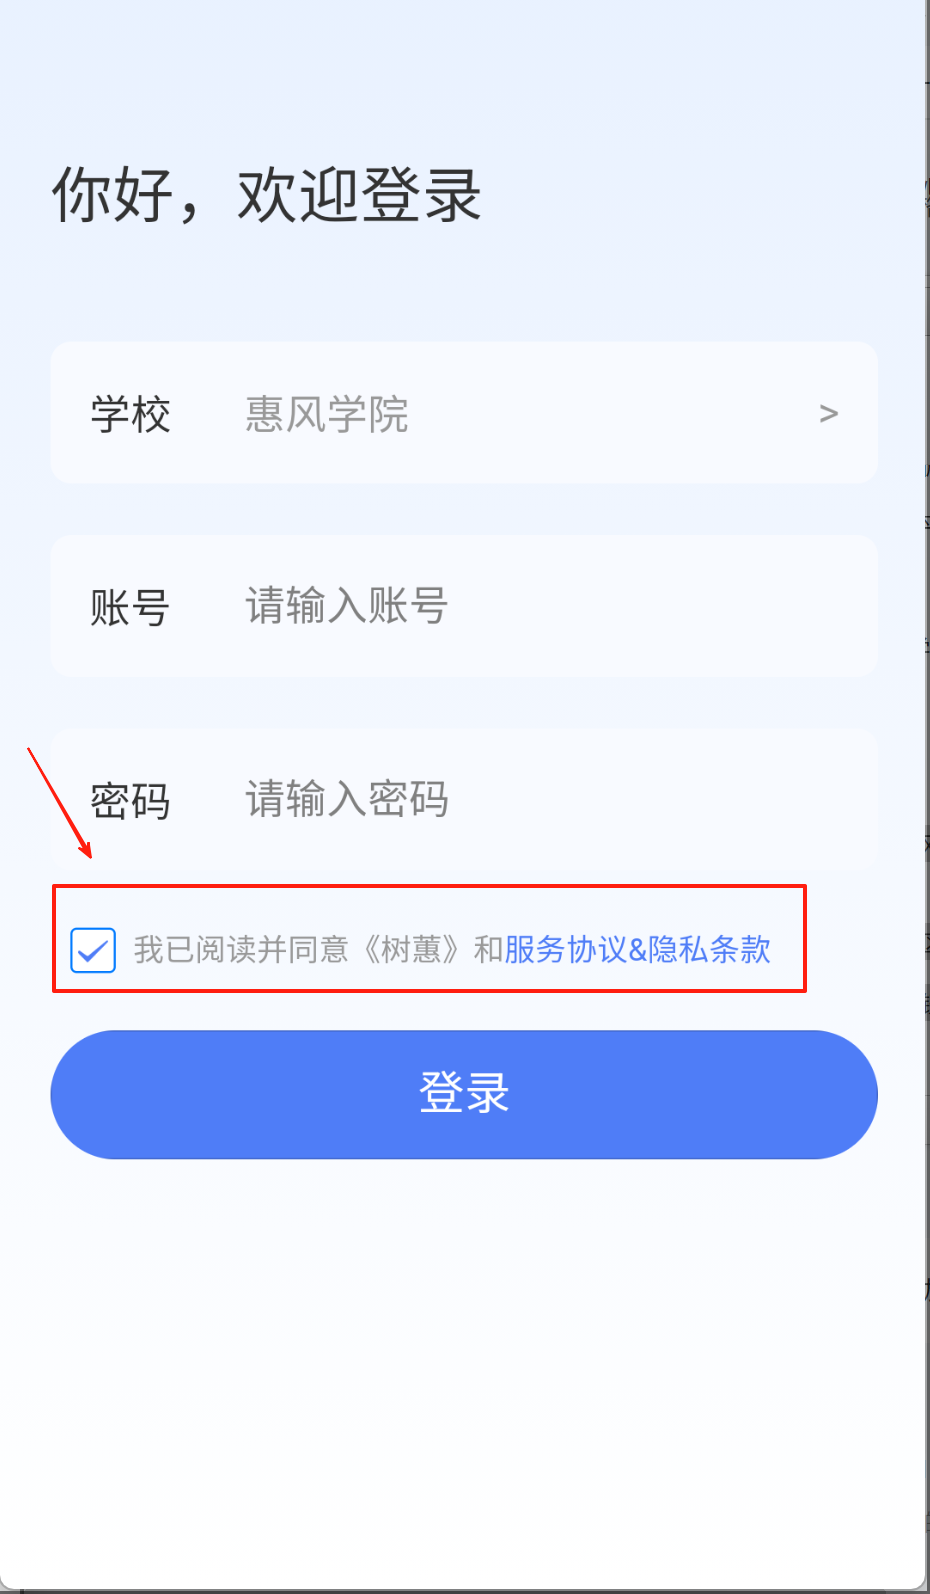Click the 我已阅读并同意 agreement text
Viewport: 930px width, 1594px height.
(x=241, y=949)
